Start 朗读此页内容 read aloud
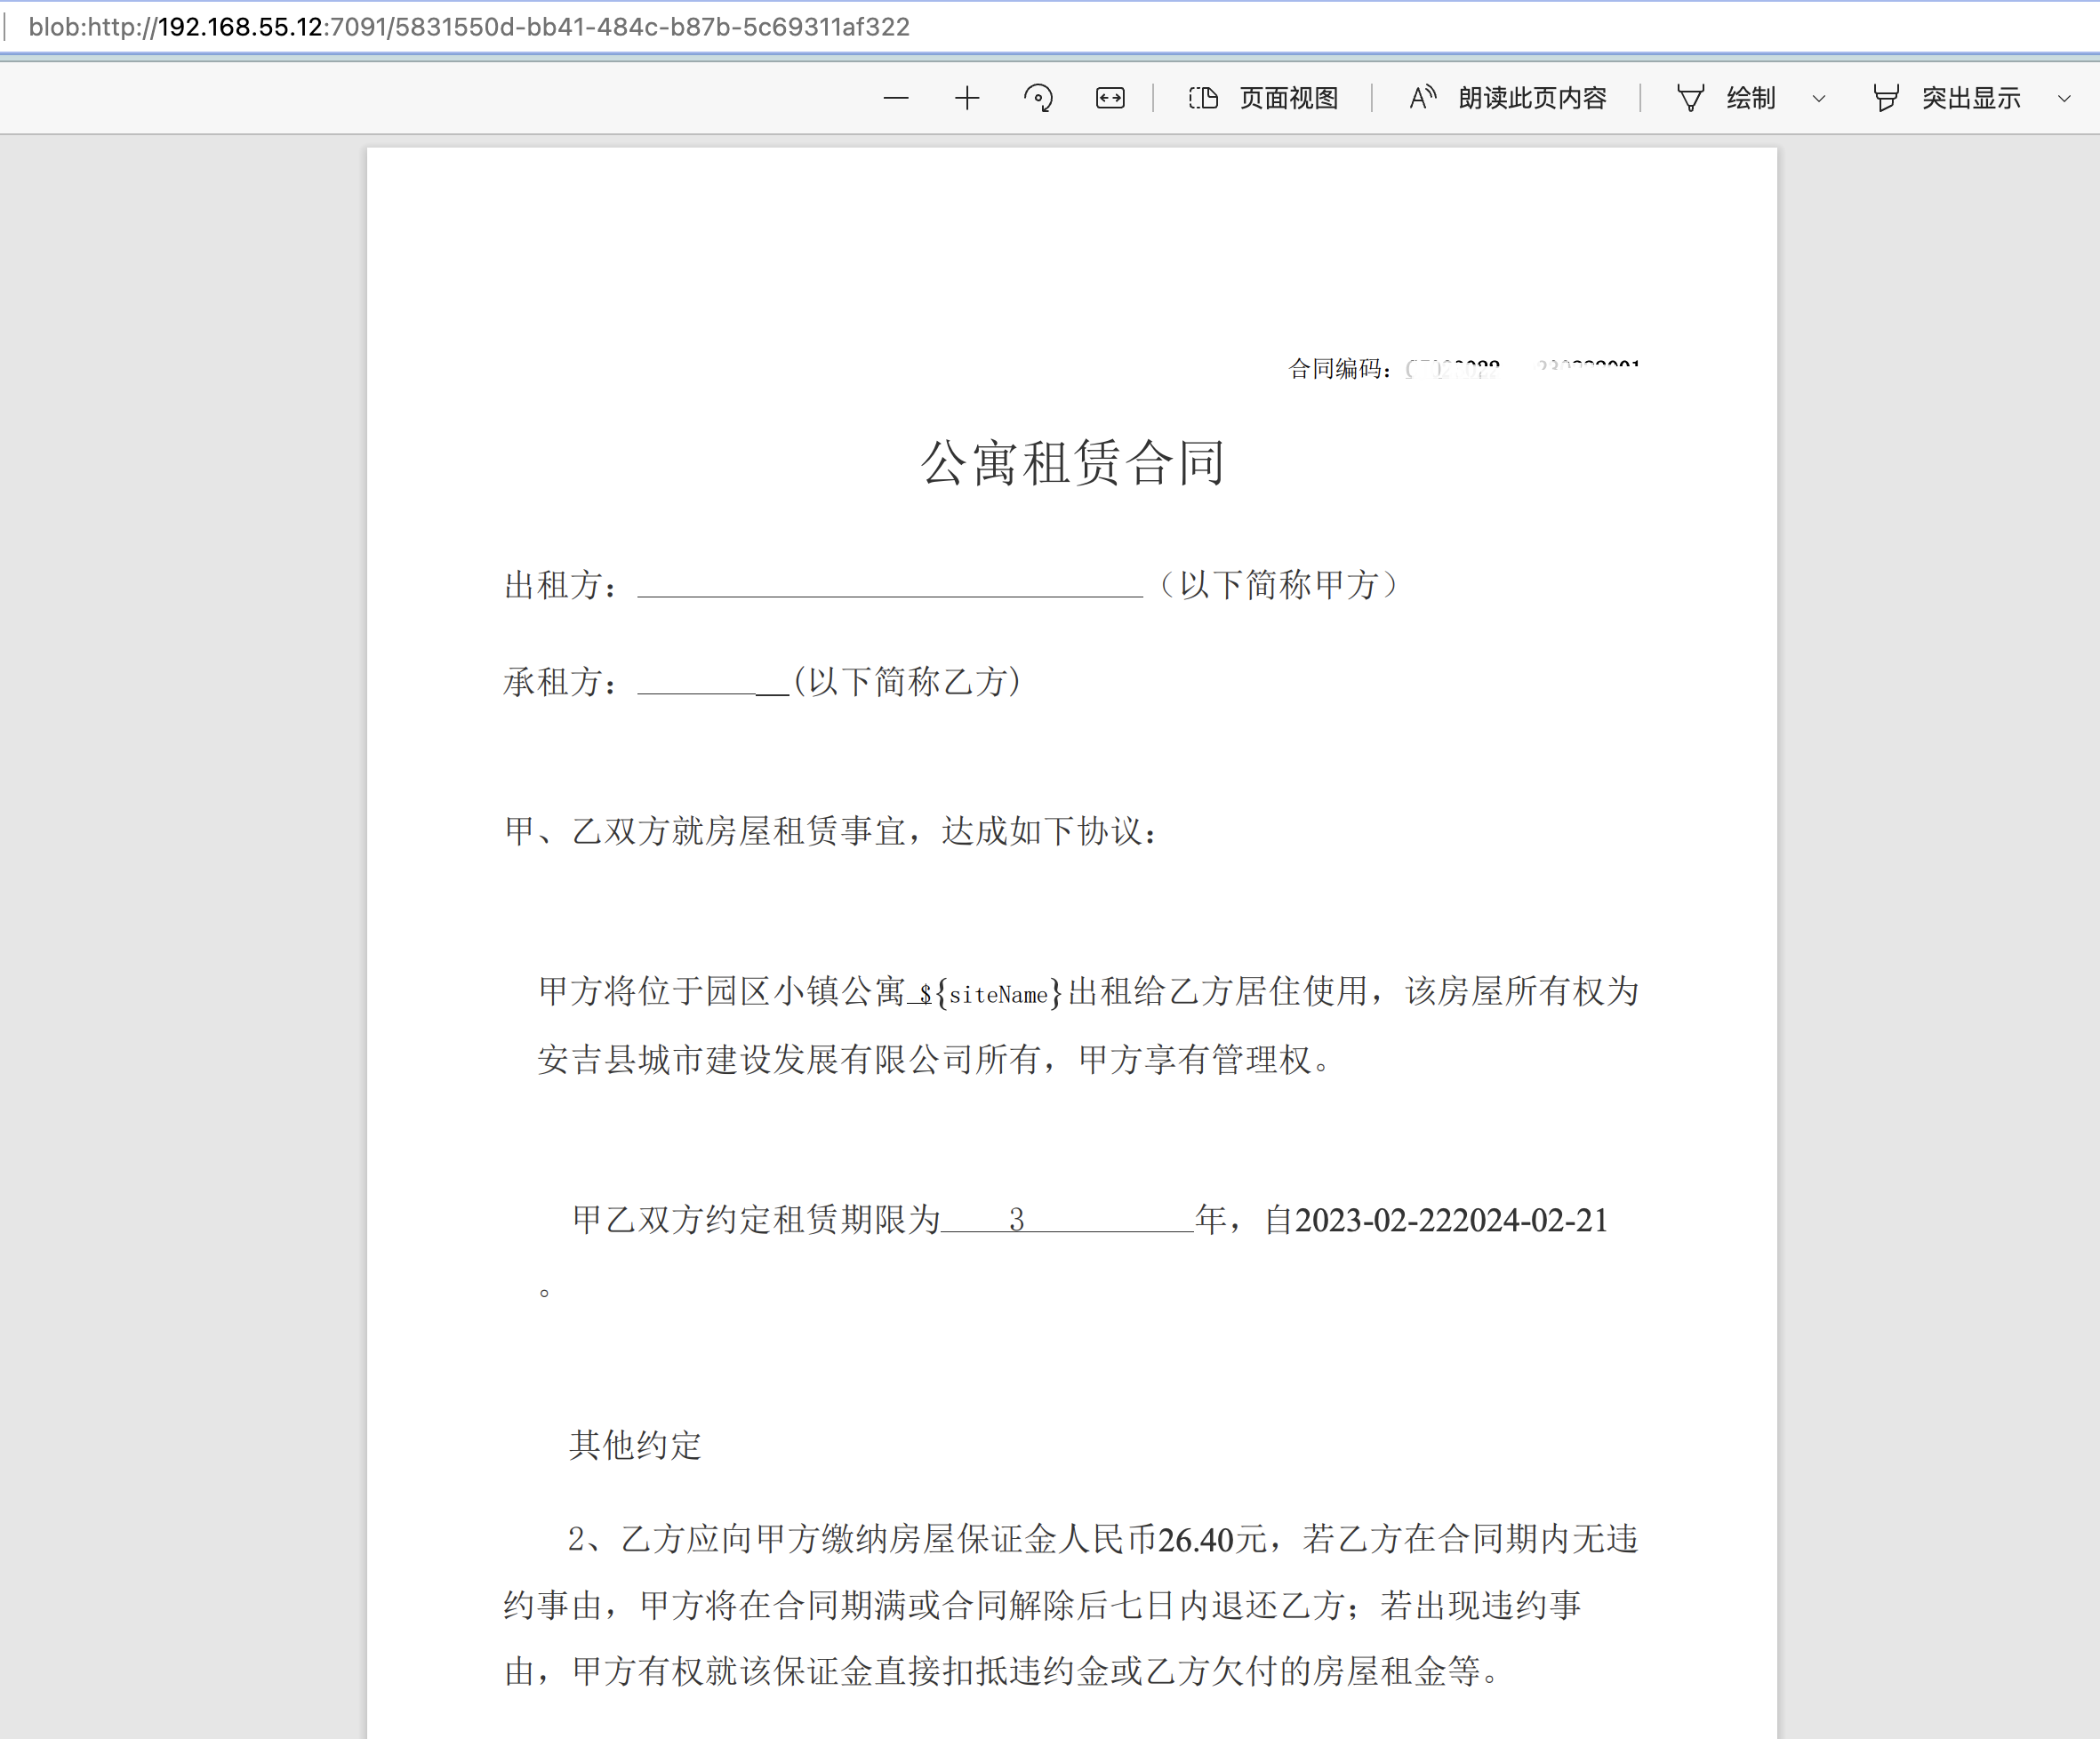 [1532, 98]
